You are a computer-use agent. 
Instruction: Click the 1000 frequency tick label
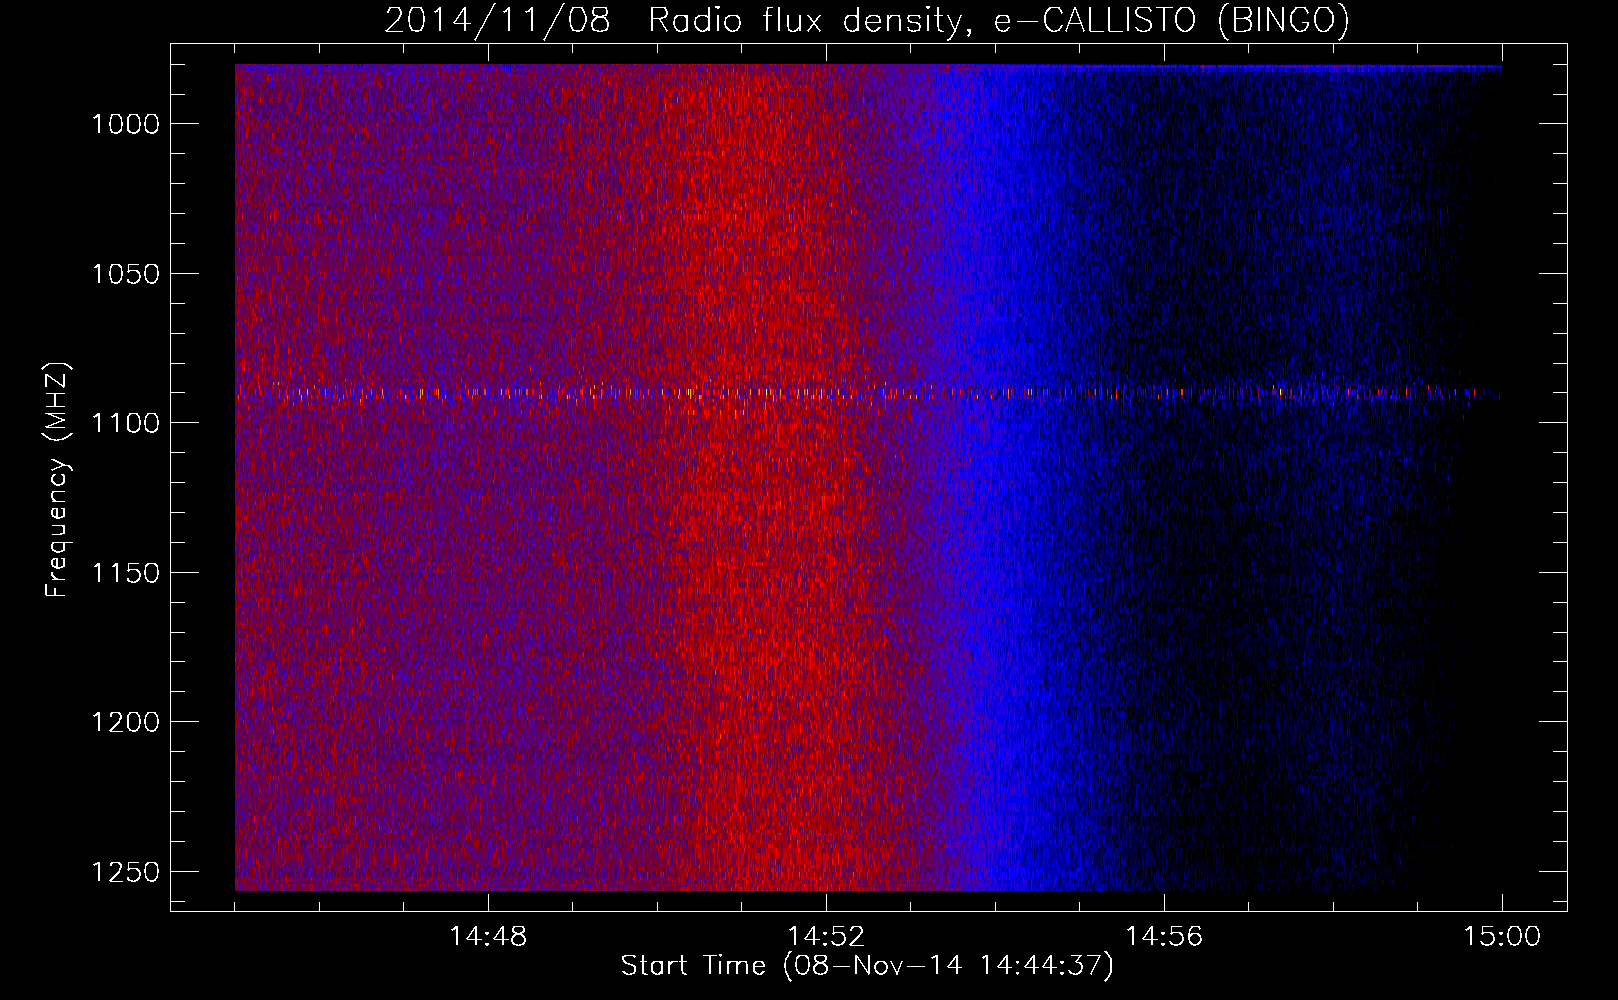coord(126,124)
